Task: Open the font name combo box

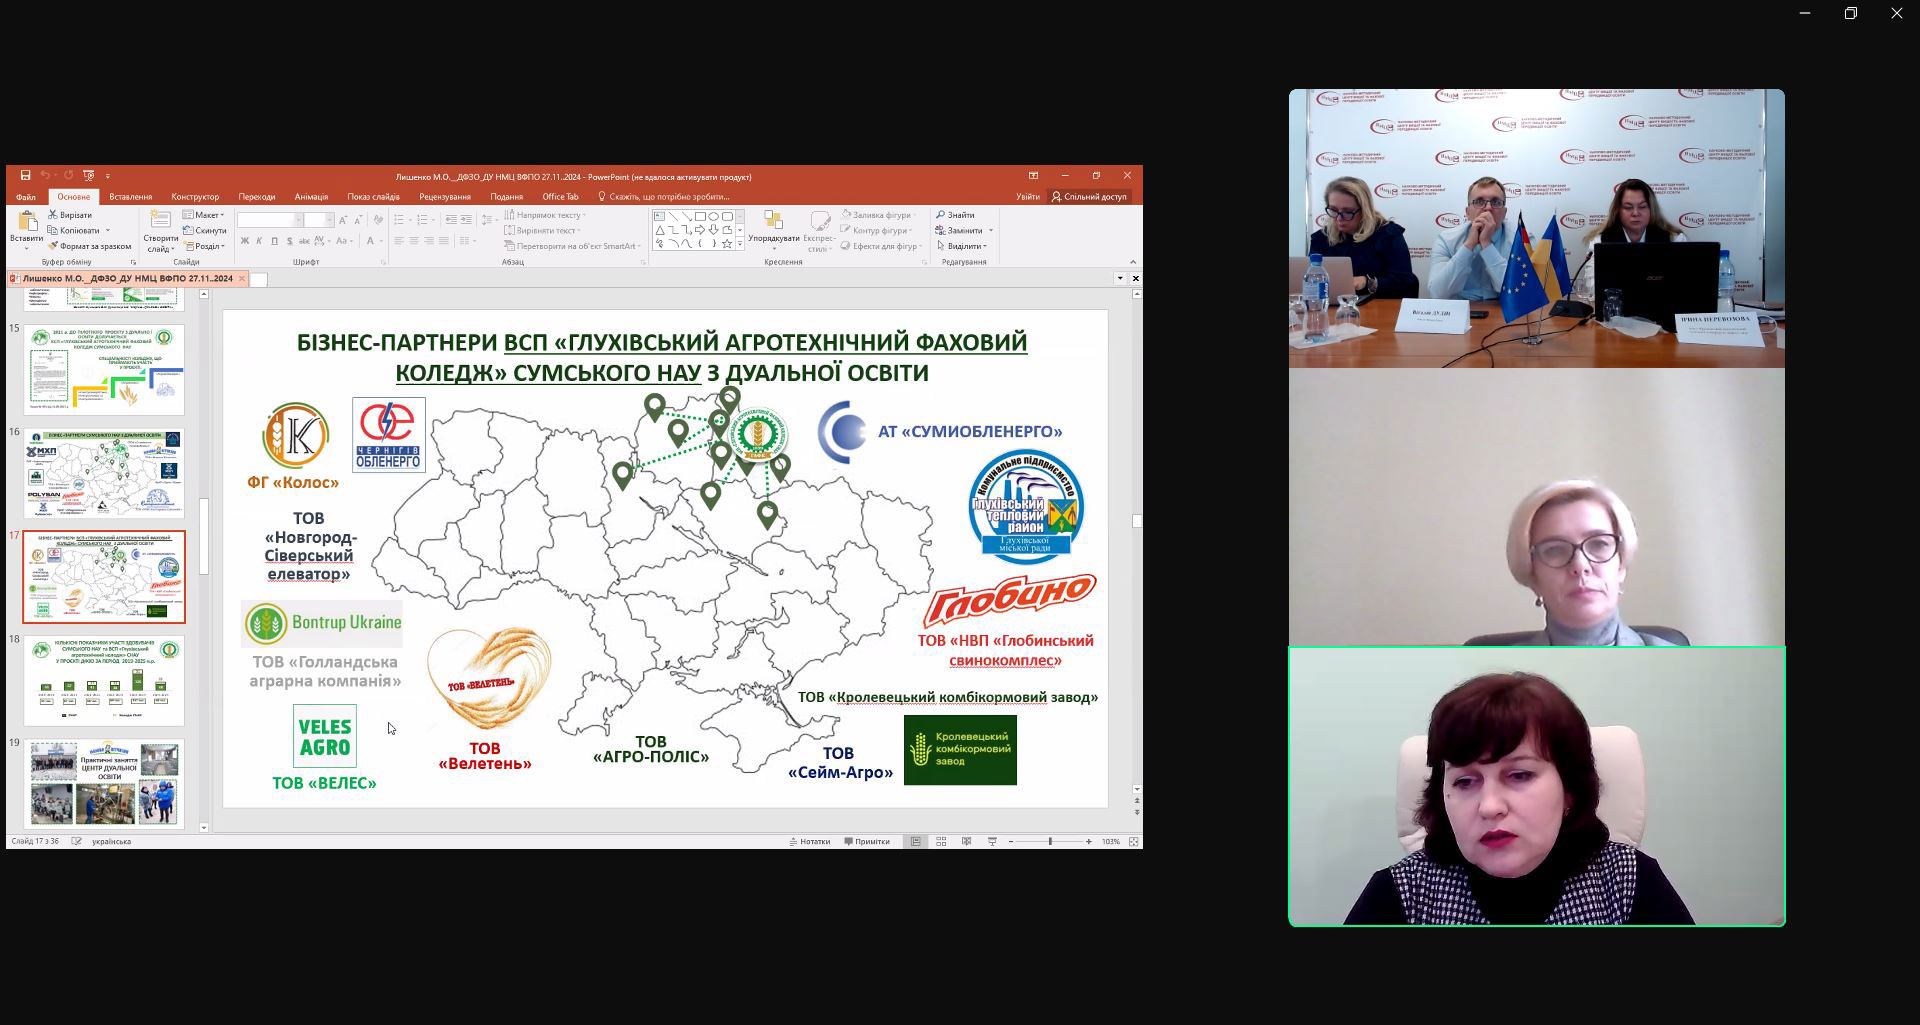Action: pyautogui.click(x=270, y=220)
